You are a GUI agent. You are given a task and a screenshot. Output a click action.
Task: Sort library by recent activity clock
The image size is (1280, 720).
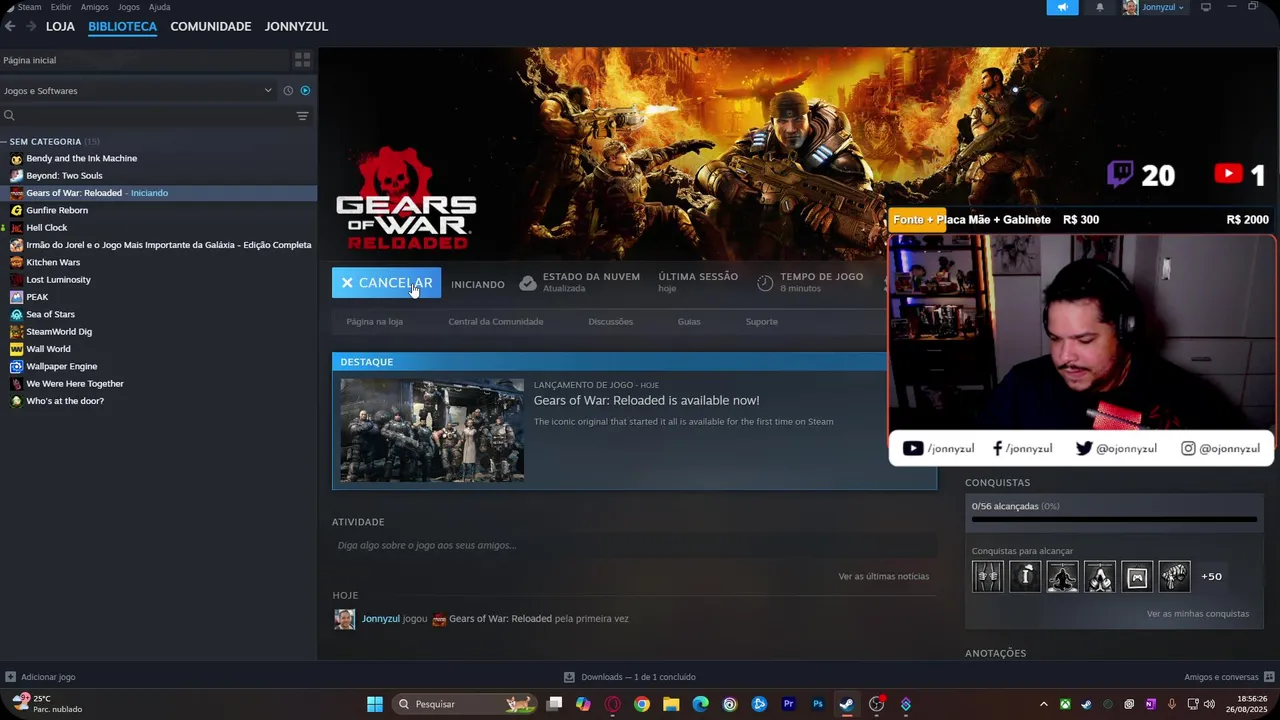tap(288, 91)
